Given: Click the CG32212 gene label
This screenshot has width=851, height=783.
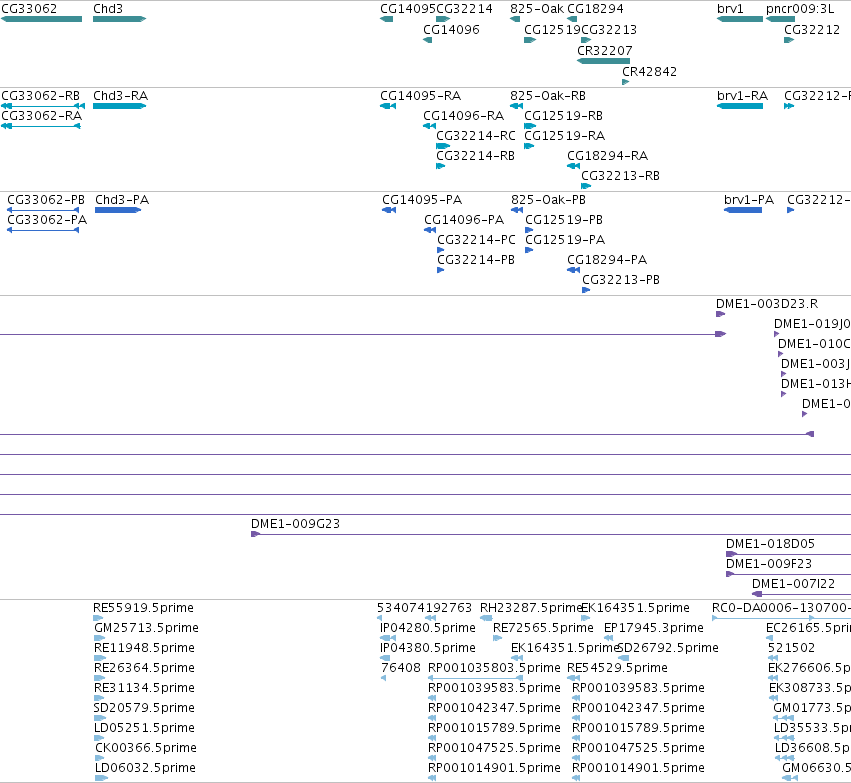Looking at the screenshot, I should coord(812,30).
